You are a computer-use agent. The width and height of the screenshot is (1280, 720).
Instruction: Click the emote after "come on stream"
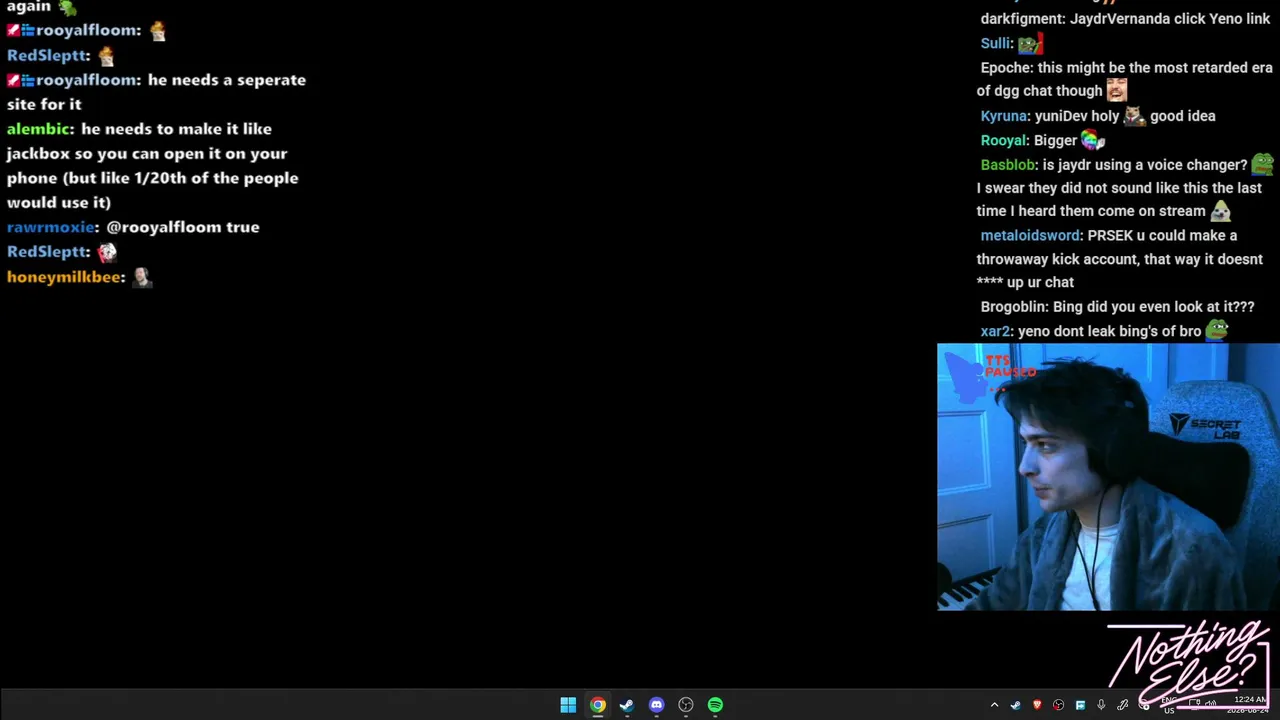pos(1220,211)
